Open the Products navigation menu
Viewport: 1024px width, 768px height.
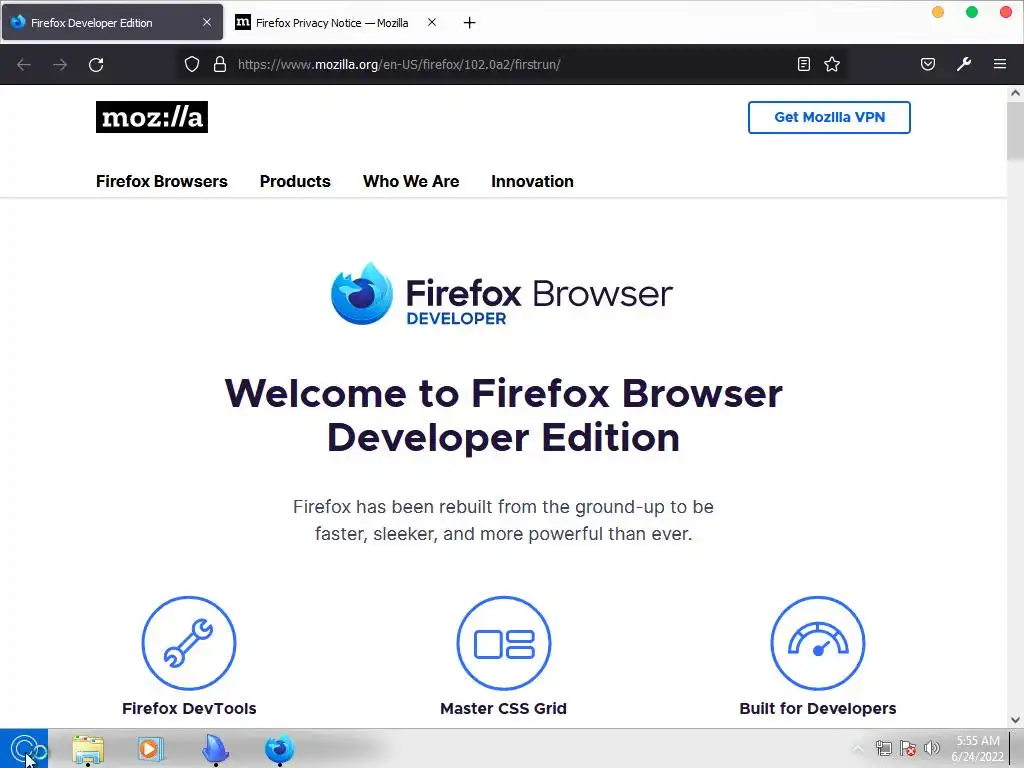coord(295,182)
